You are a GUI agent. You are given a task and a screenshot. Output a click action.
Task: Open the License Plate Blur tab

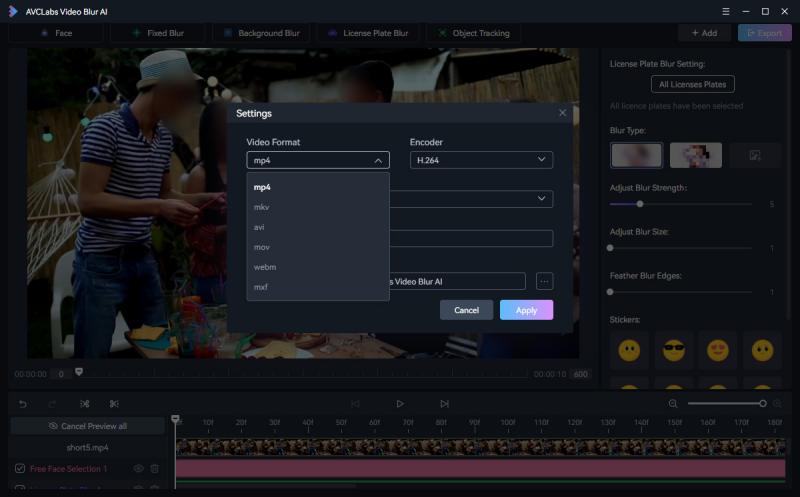pyautogui.click(x=368, y=33)
